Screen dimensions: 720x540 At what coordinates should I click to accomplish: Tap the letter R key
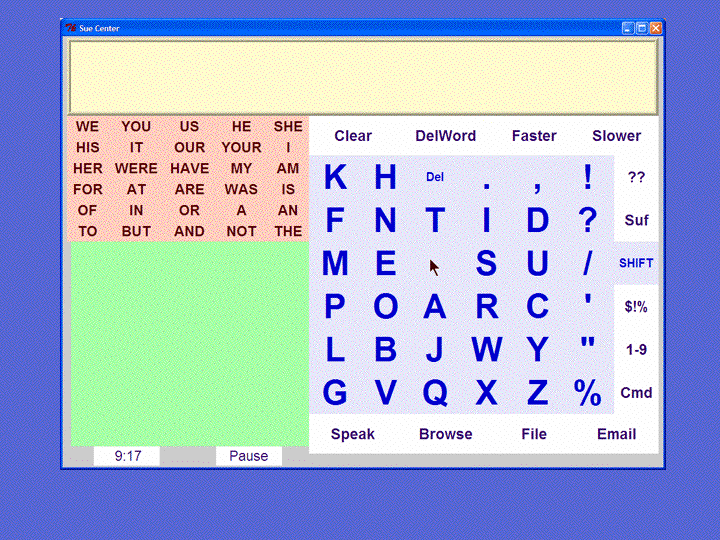(486, 306)
